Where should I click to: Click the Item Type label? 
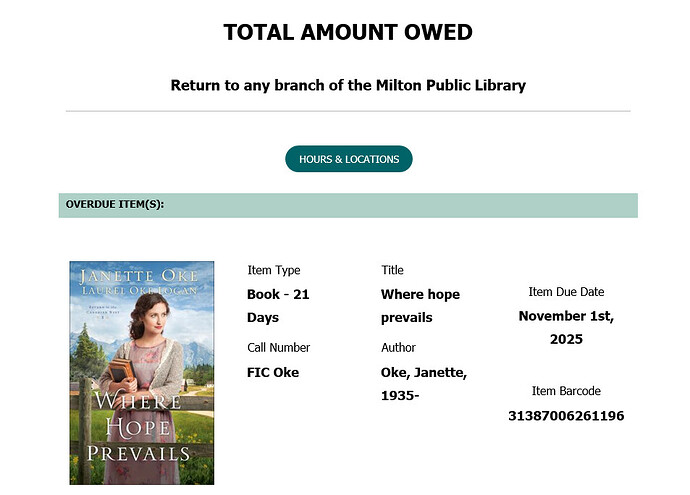pos(273,270)
